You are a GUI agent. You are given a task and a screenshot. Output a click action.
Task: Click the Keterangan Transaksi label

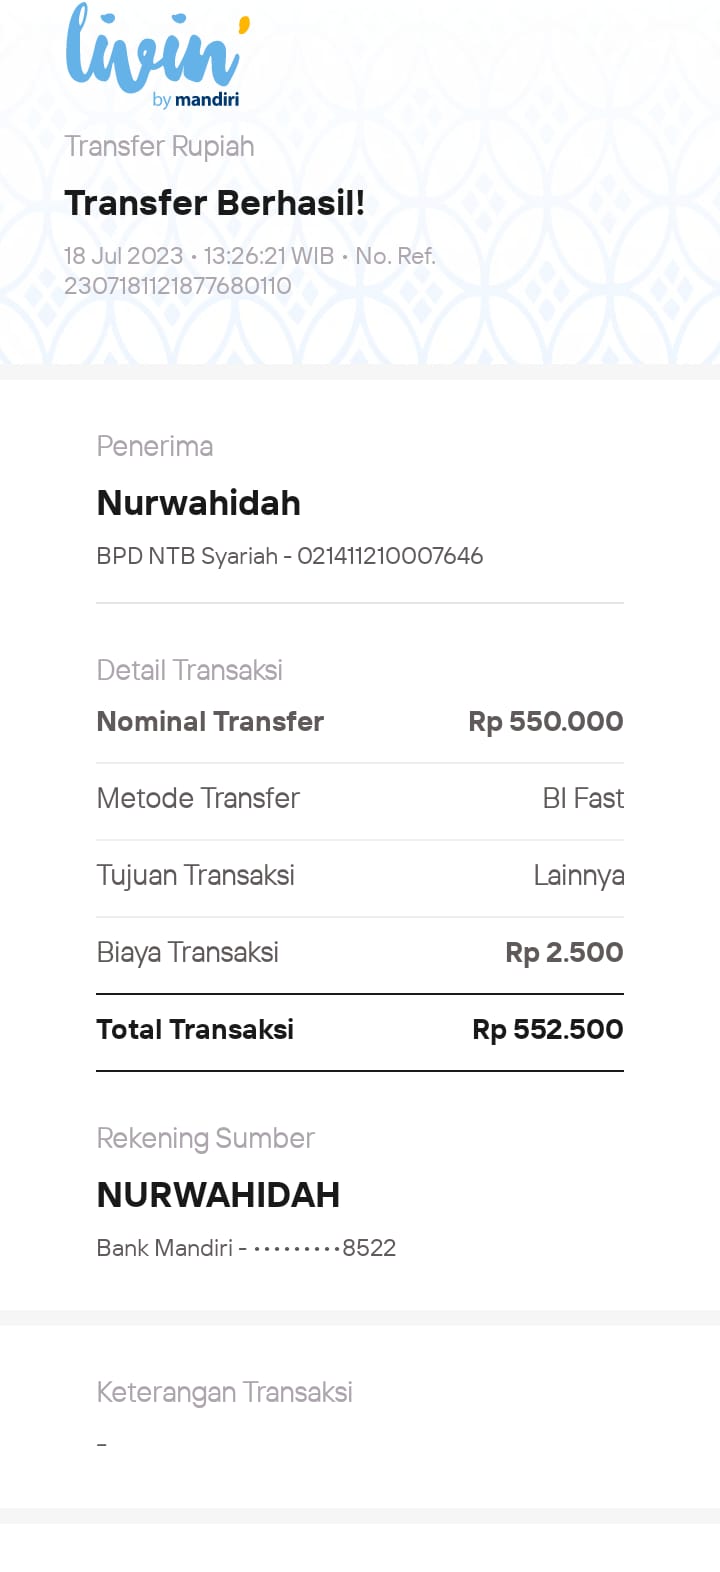[x=224, y=1392]
